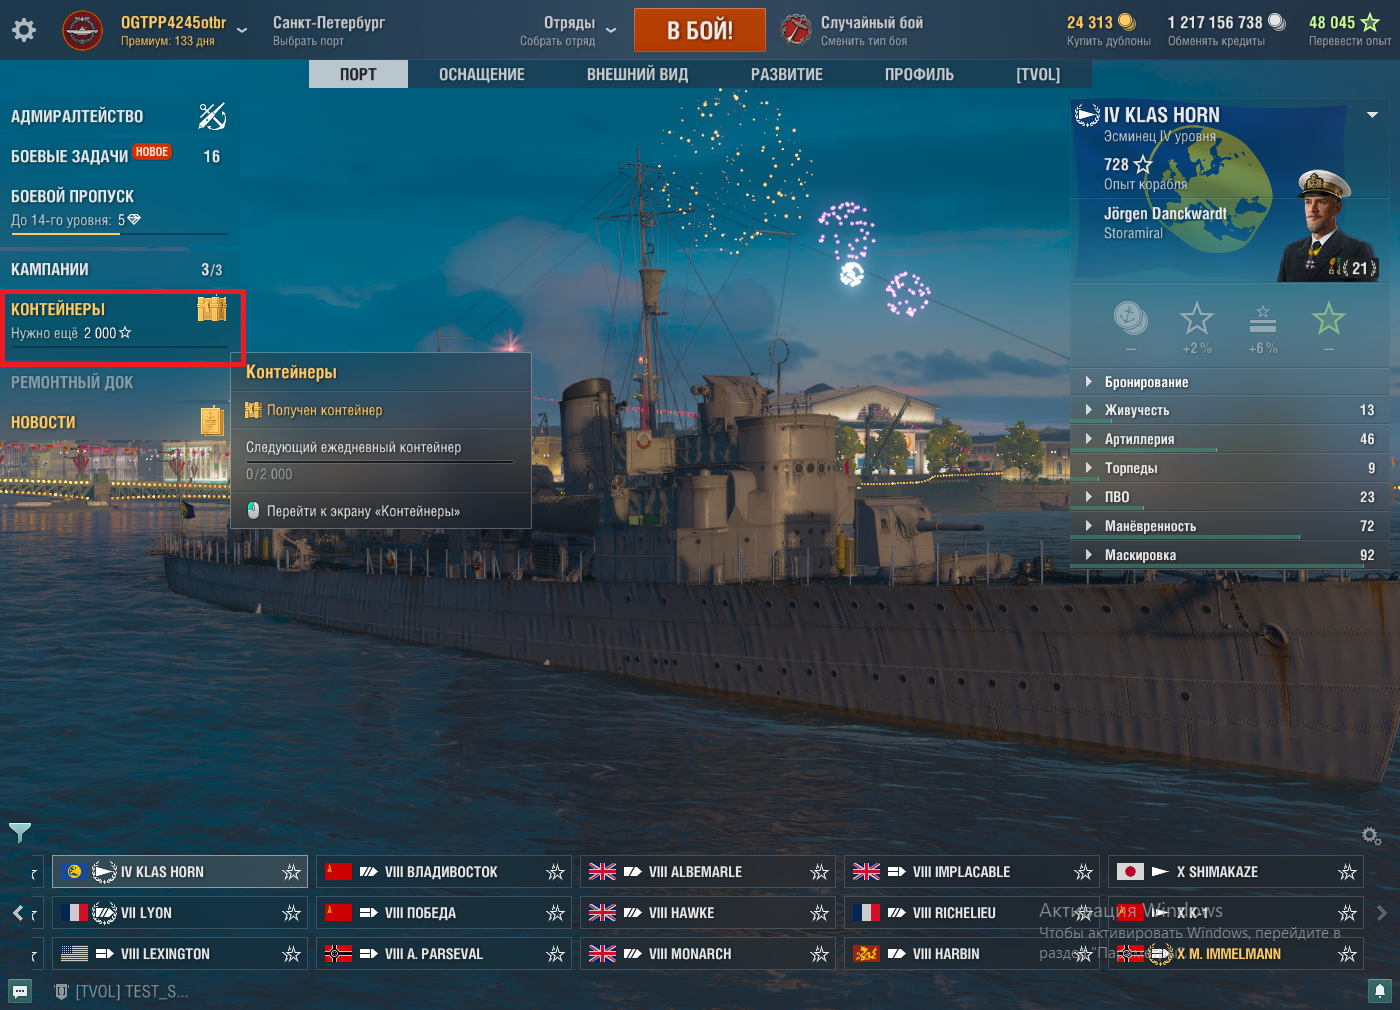
Task: Open carousel settings gear icon
Action: tap(1371, 835)
